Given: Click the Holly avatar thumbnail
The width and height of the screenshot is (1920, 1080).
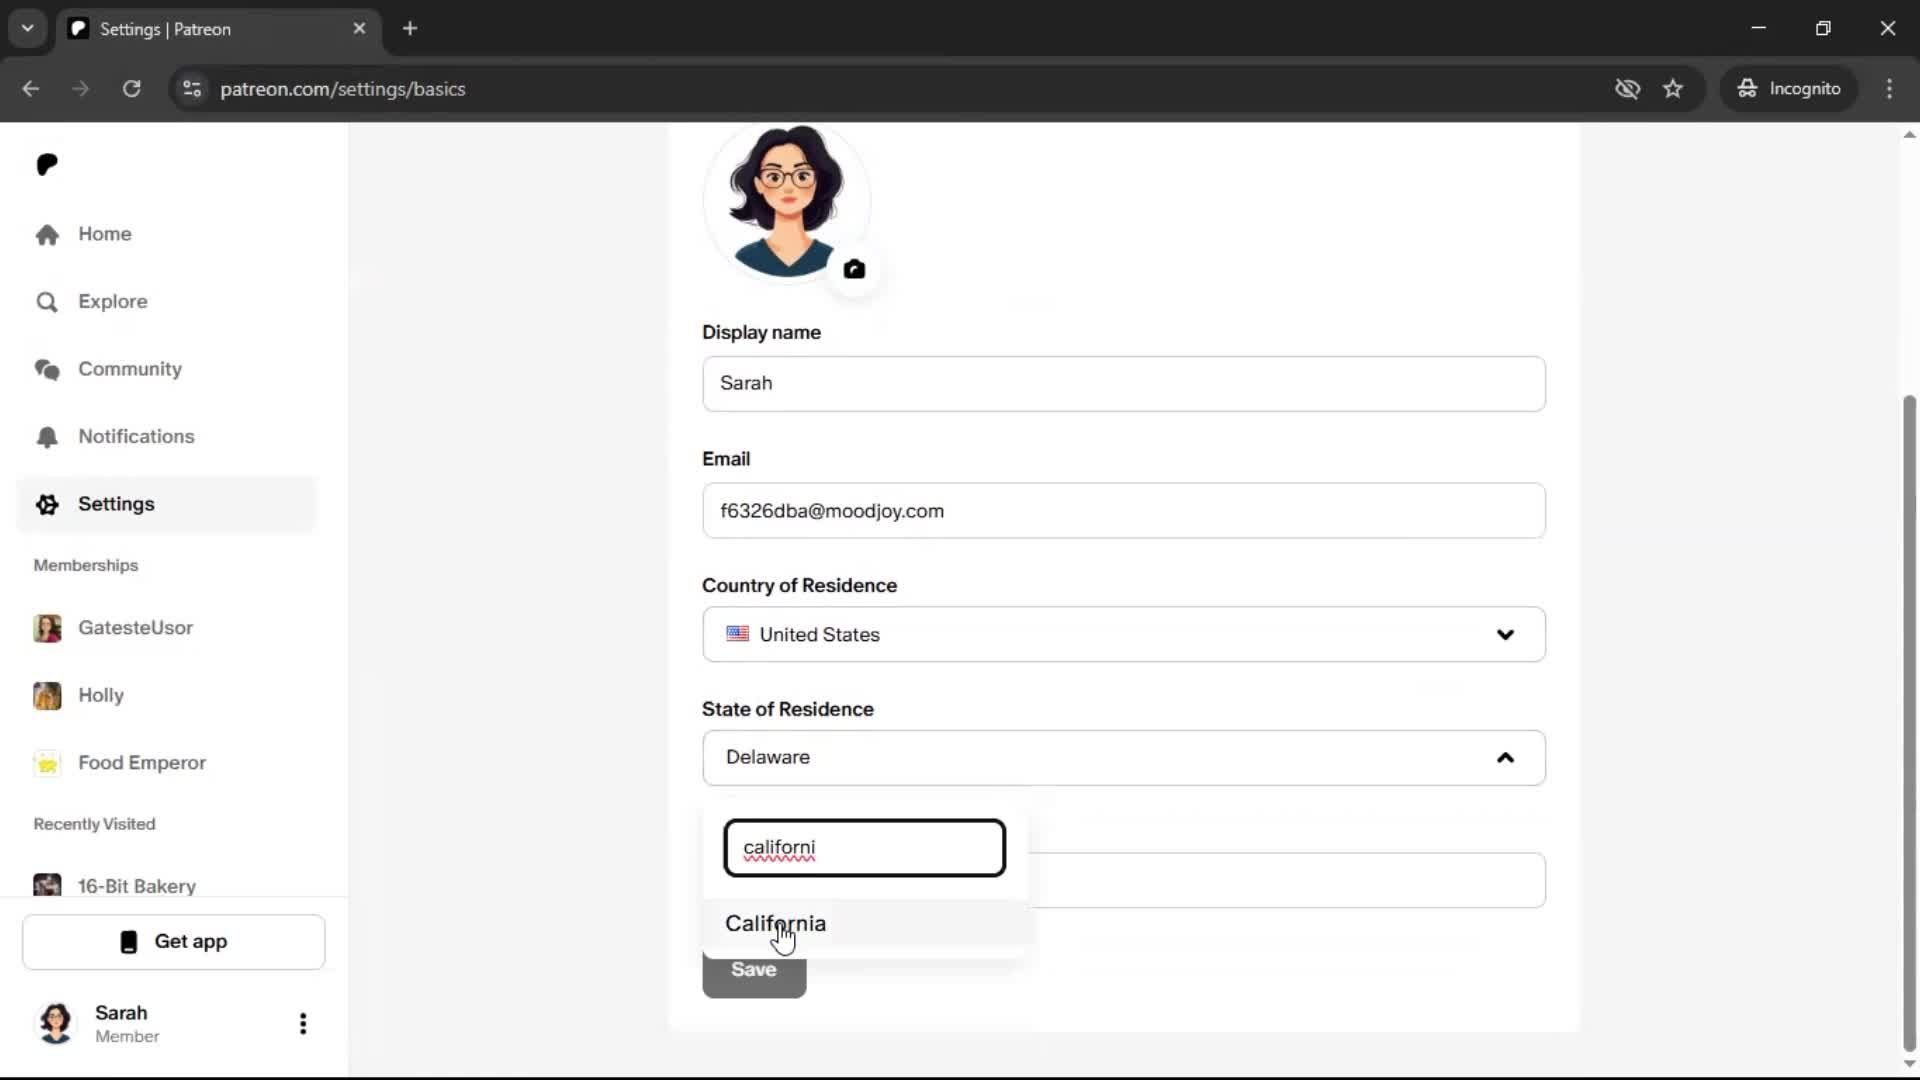Looking at the screenshot, I should click(x=47, y=695).
